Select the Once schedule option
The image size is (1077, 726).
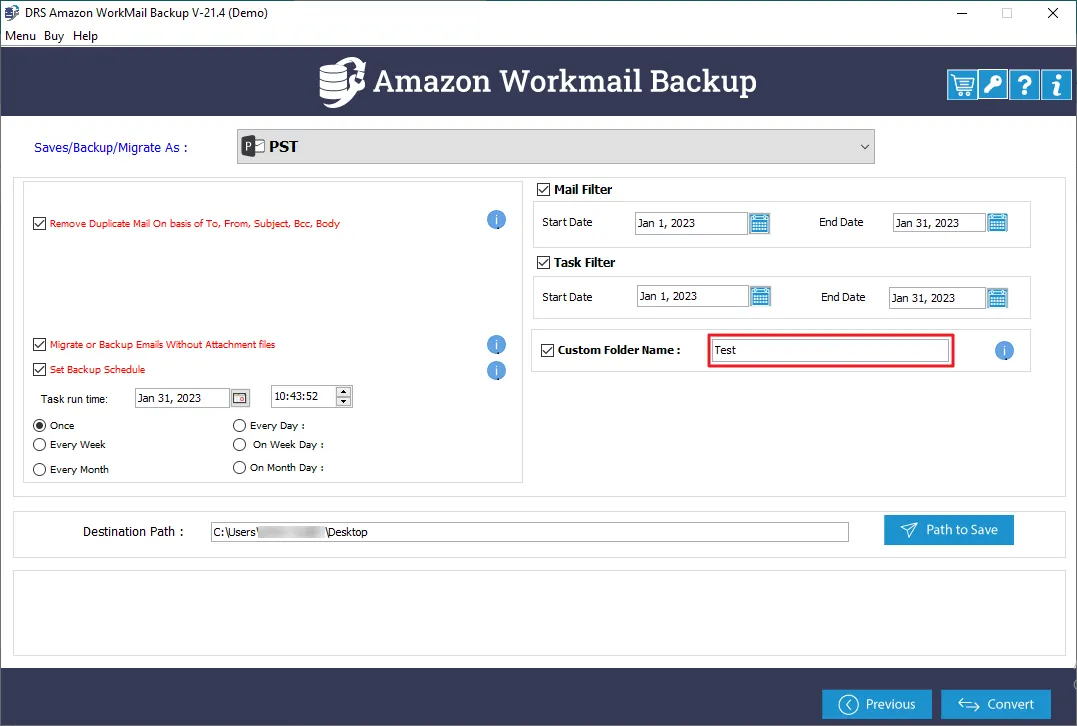tap(39, 426)
